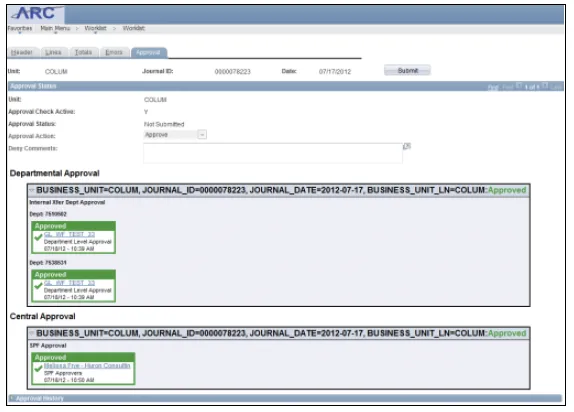Click the next row arrow icon
This screenshot has height=412, width=574.
(x=545, y=86)
